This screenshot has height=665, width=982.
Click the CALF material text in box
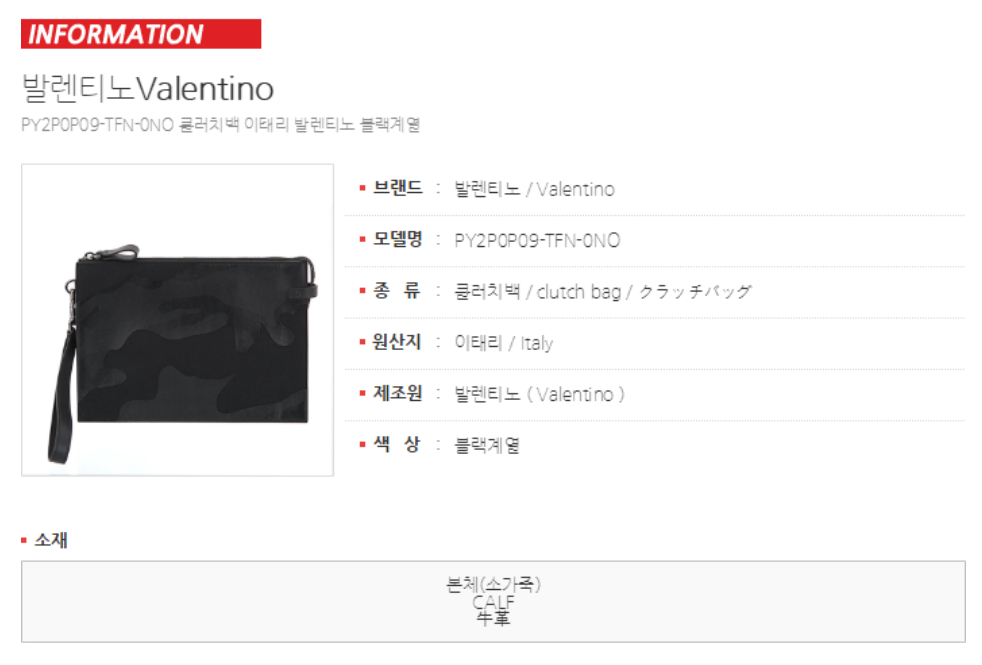coord(494,602)
